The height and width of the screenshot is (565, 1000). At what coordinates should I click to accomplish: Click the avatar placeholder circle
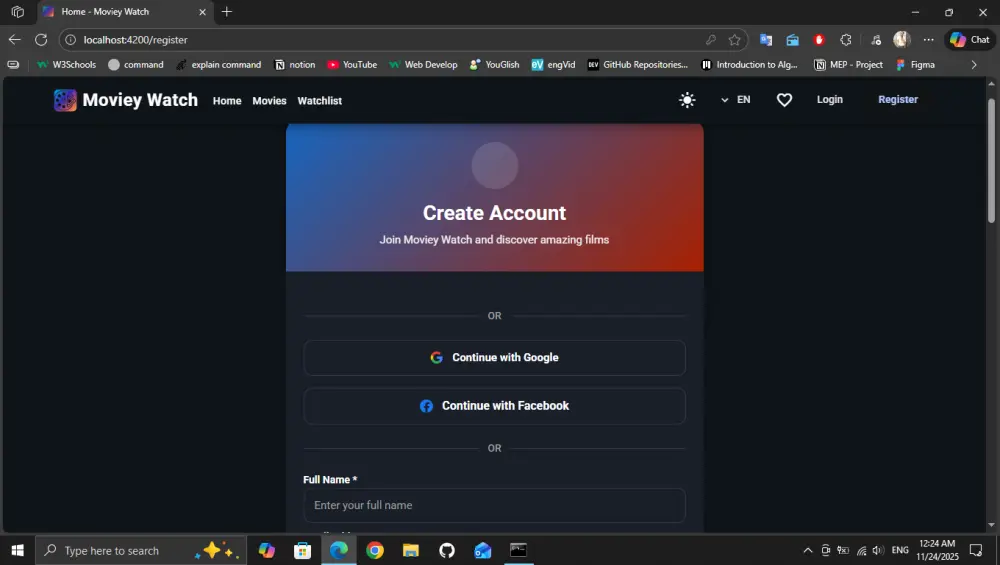point(494,165)
